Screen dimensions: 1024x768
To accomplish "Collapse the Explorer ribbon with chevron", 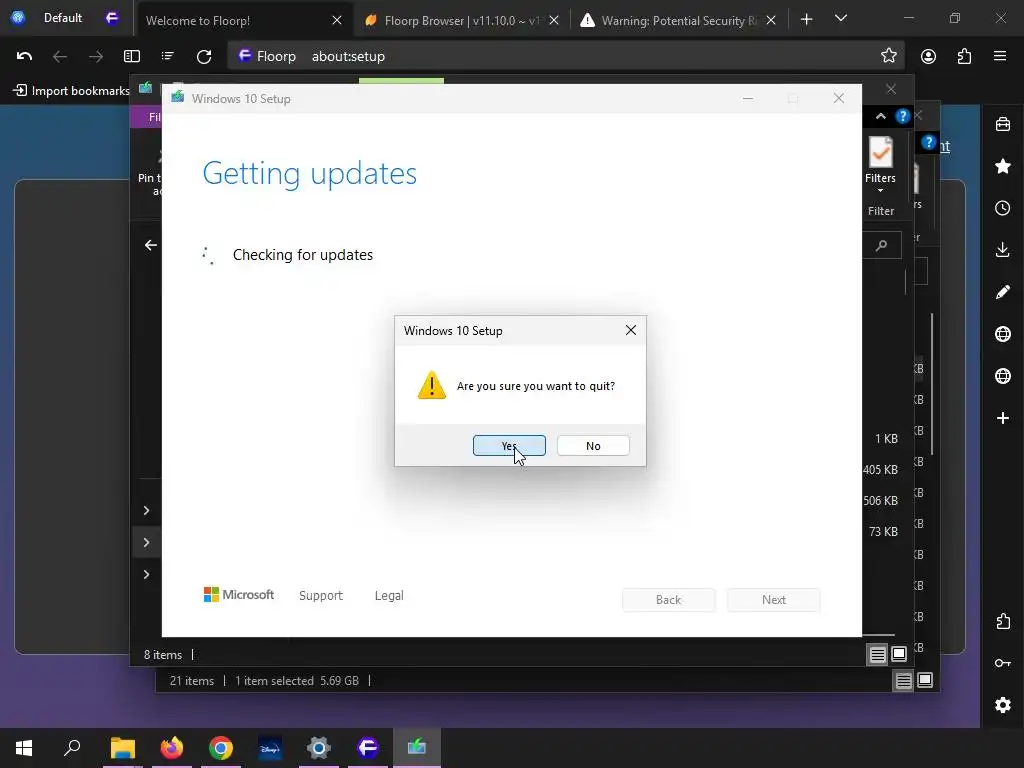I will 880,116.
